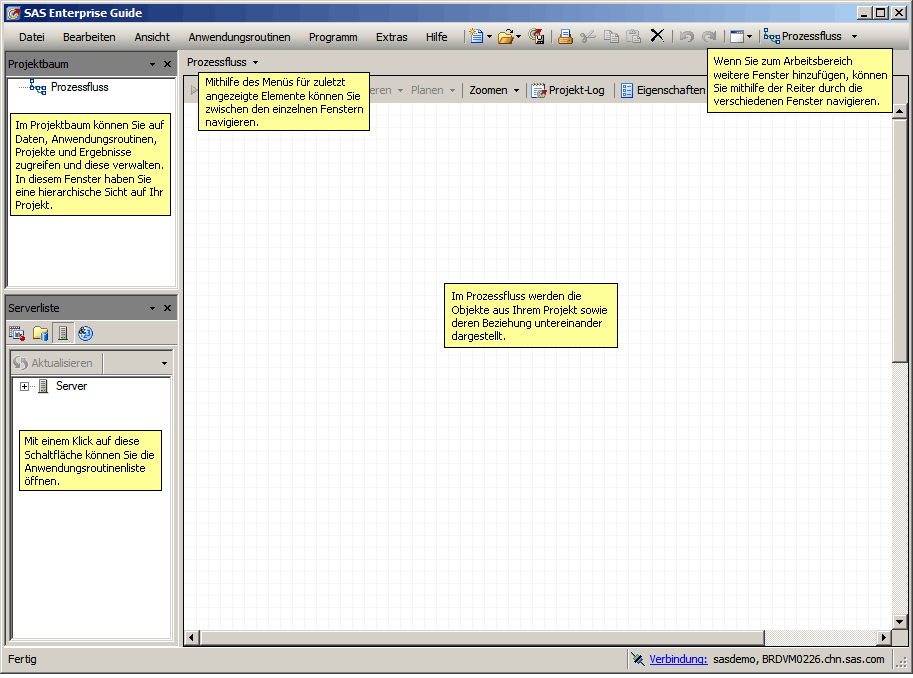Viewport: 913px width, 678px height.
Task: Click the task list icon in the Serverliste pane
Action: pos(17,333)
